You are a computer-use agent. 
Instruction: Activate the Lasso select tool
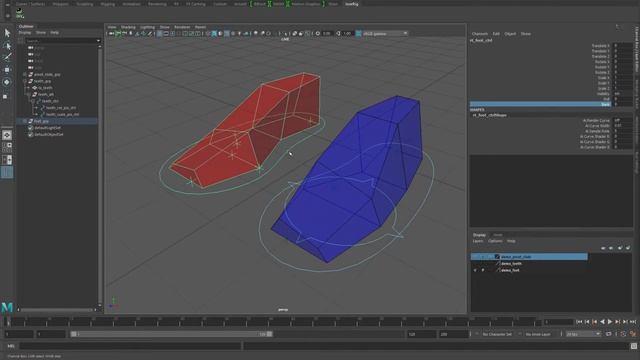pyautogui.click(x=7, y=45)
